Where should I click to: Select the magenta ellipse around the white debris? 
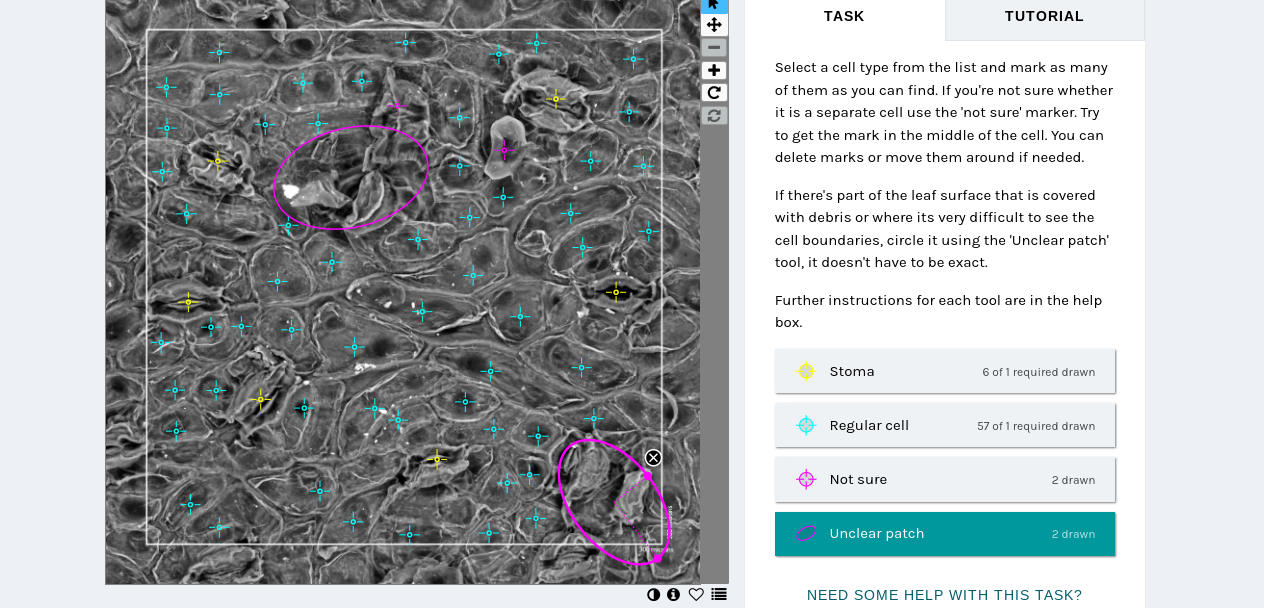(x=351, y=177)
